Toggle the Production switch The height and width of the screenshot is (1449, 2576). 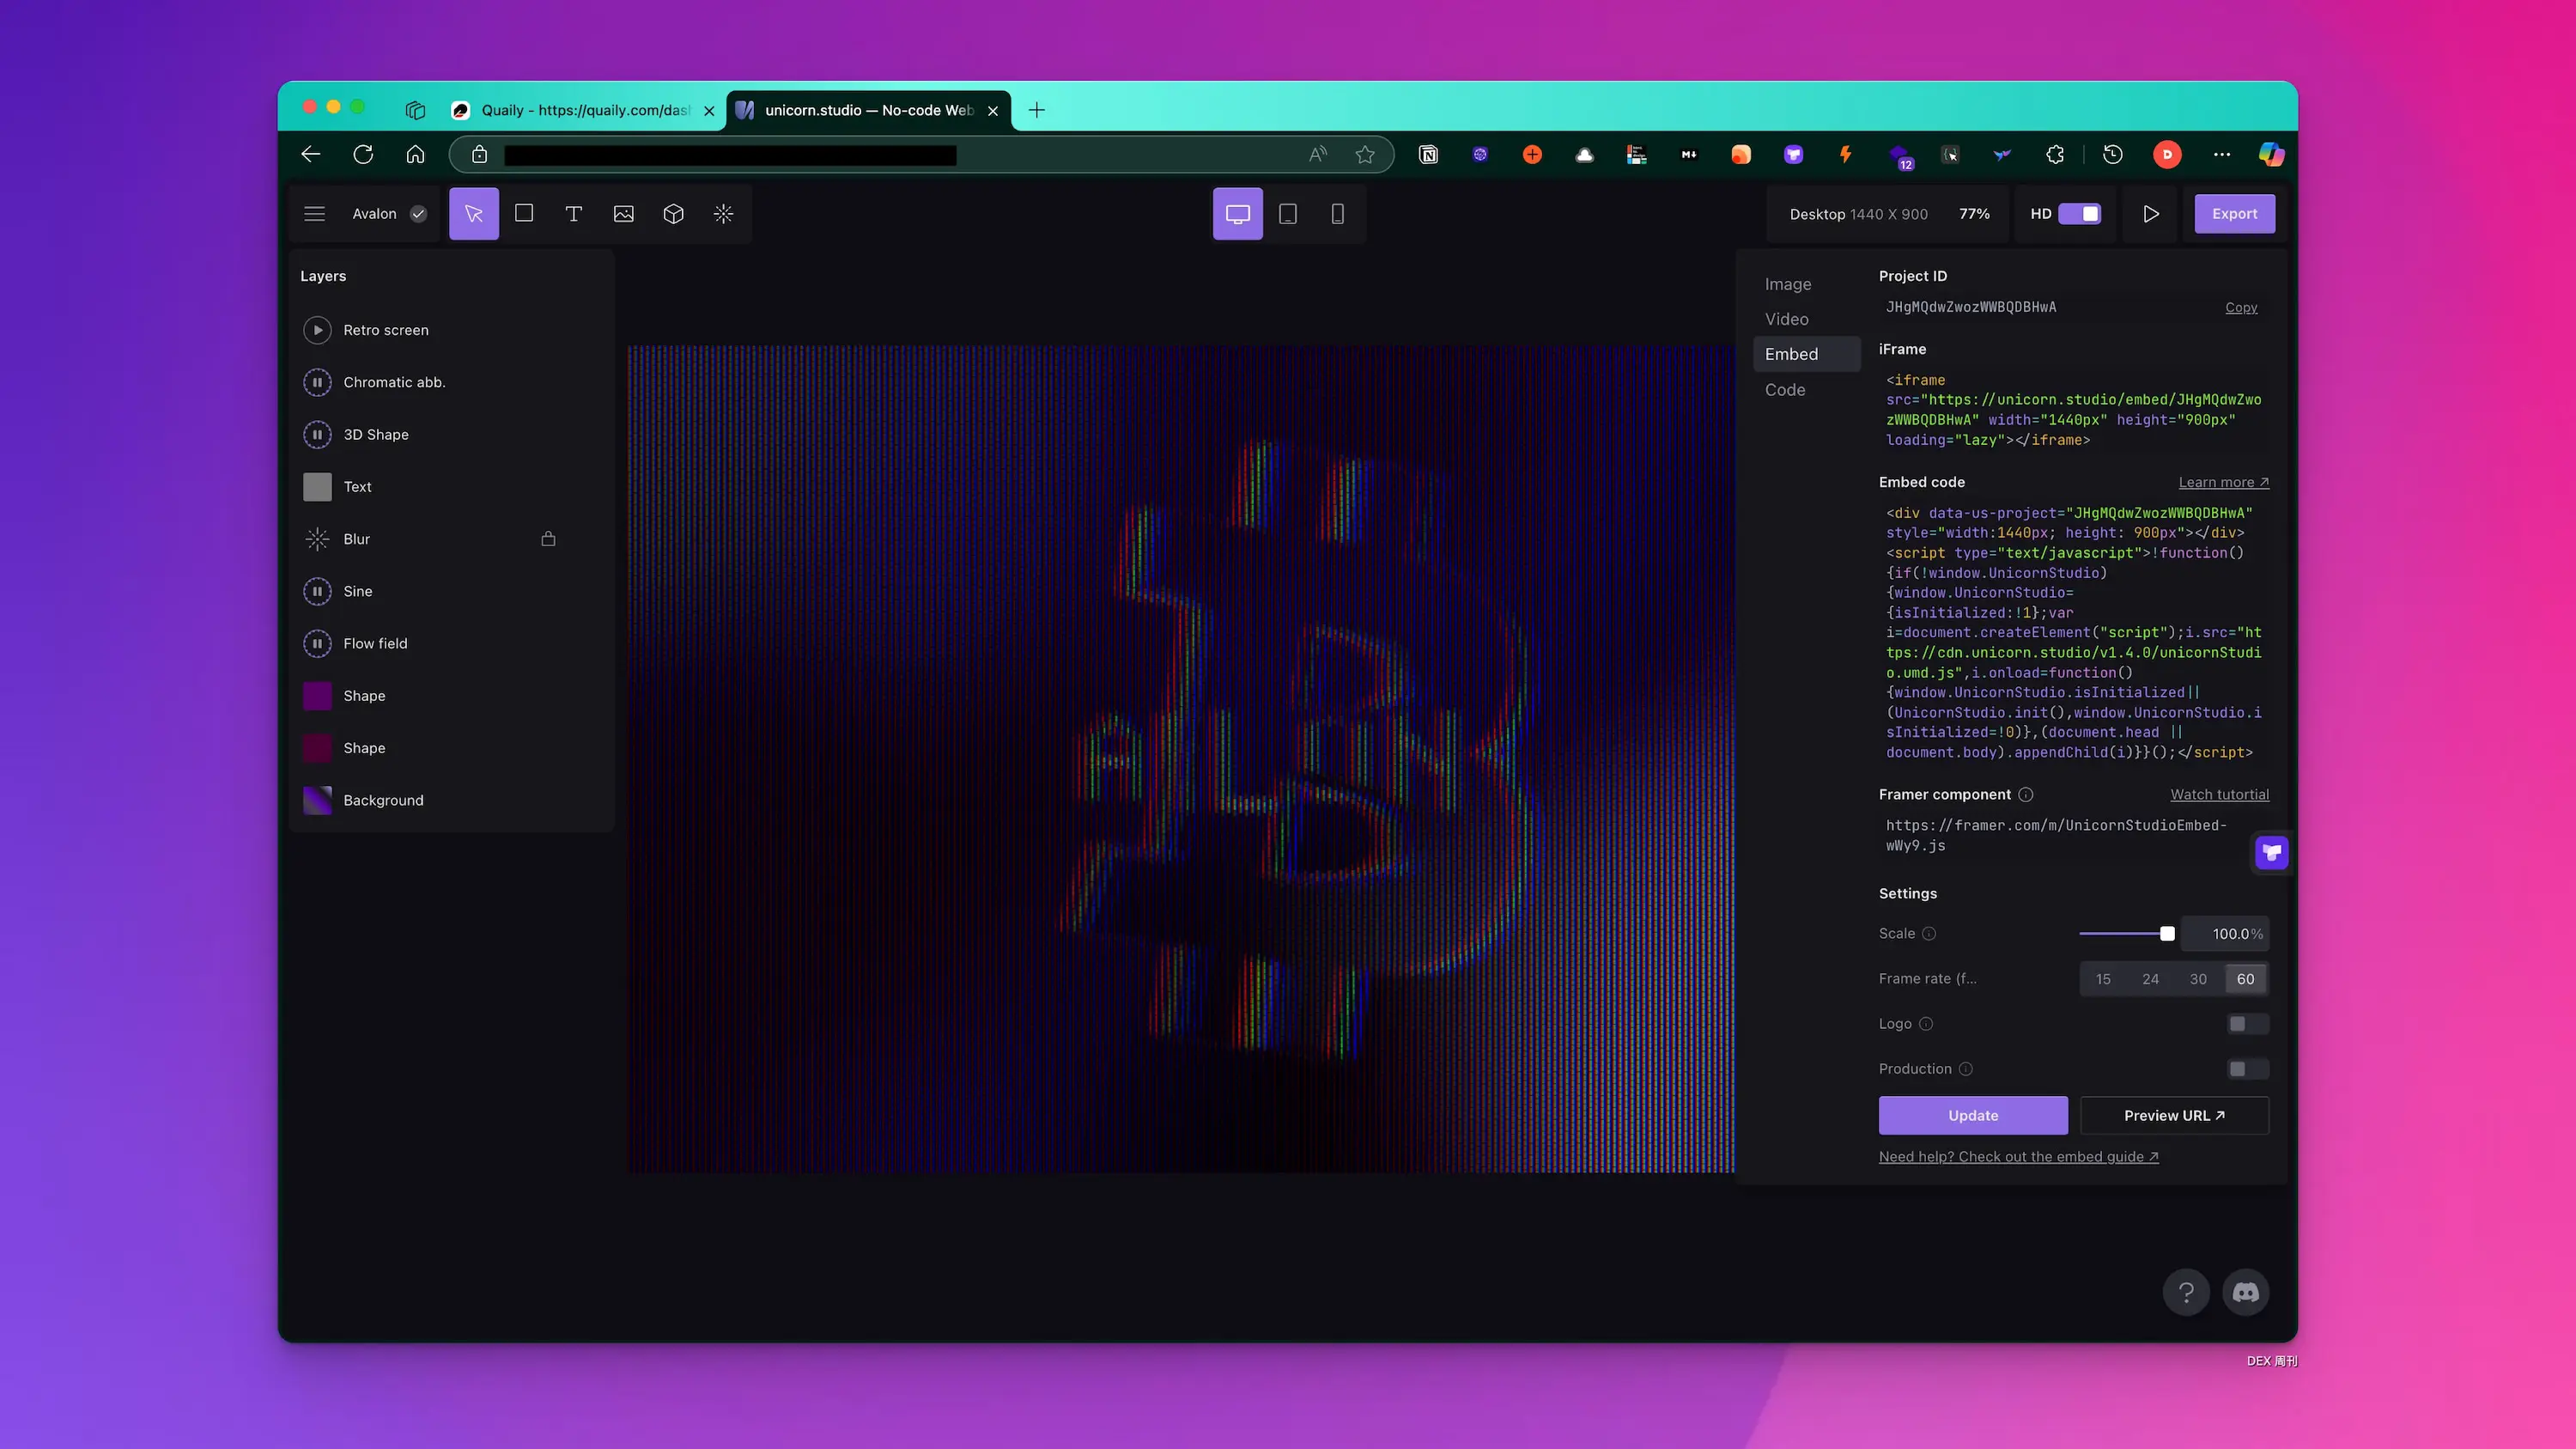2247,1069
